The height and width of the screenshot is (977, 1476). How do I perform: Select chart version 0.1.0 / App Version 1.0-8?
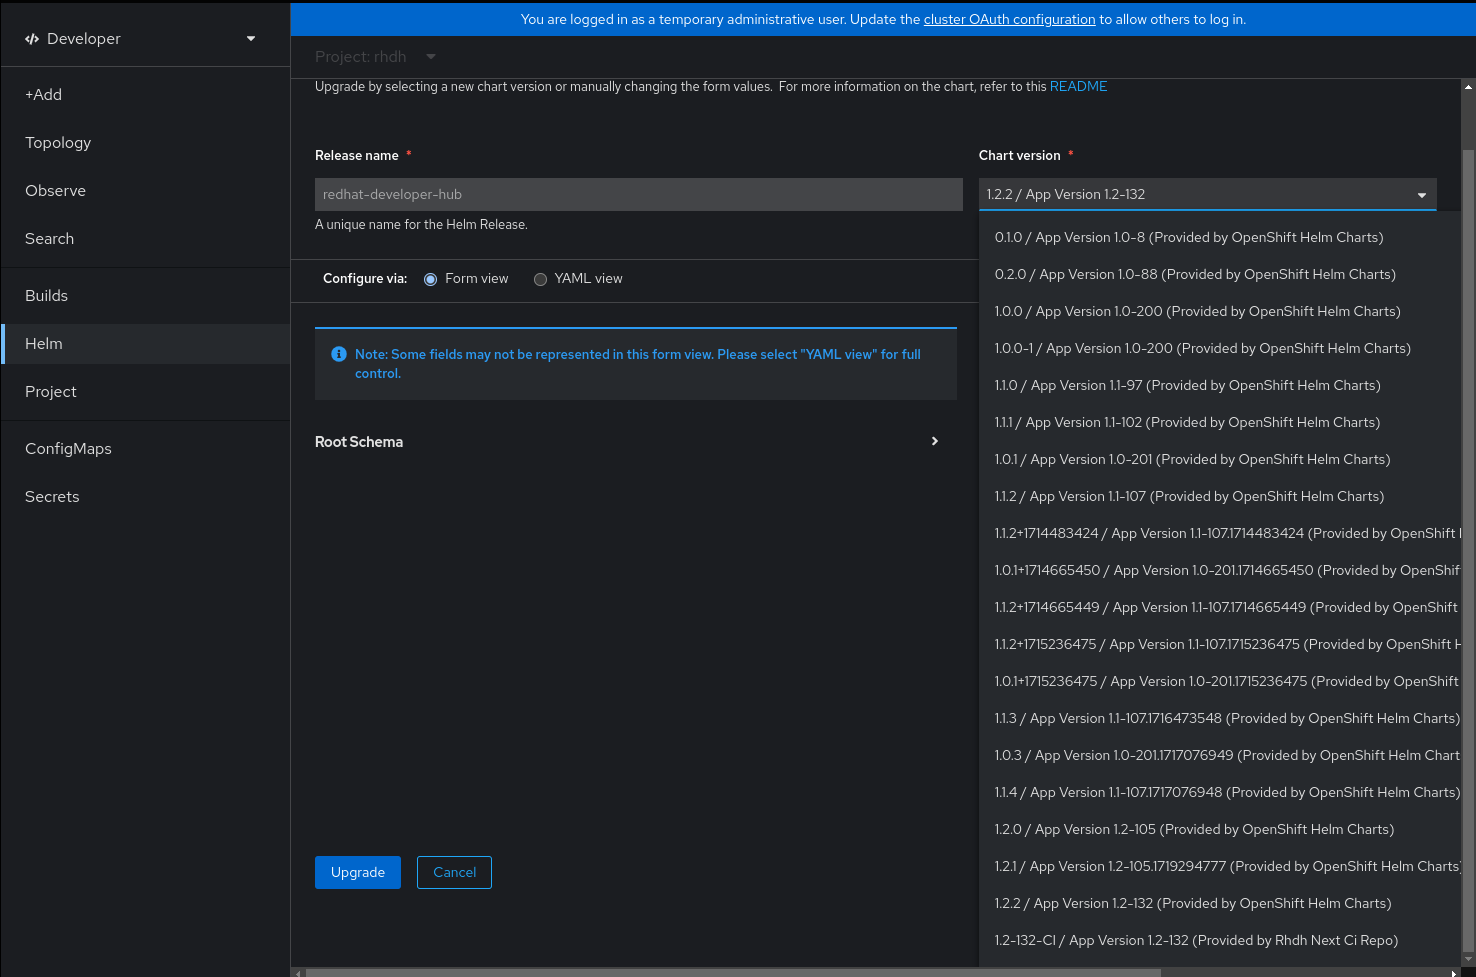1219,237
